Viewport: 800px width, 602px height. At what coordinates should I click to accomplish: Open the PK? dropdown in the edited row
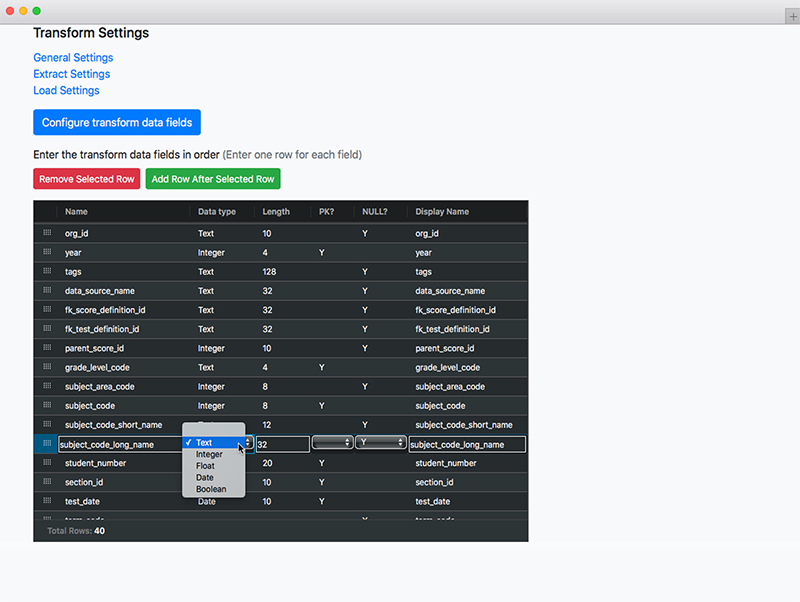(332, 443)
